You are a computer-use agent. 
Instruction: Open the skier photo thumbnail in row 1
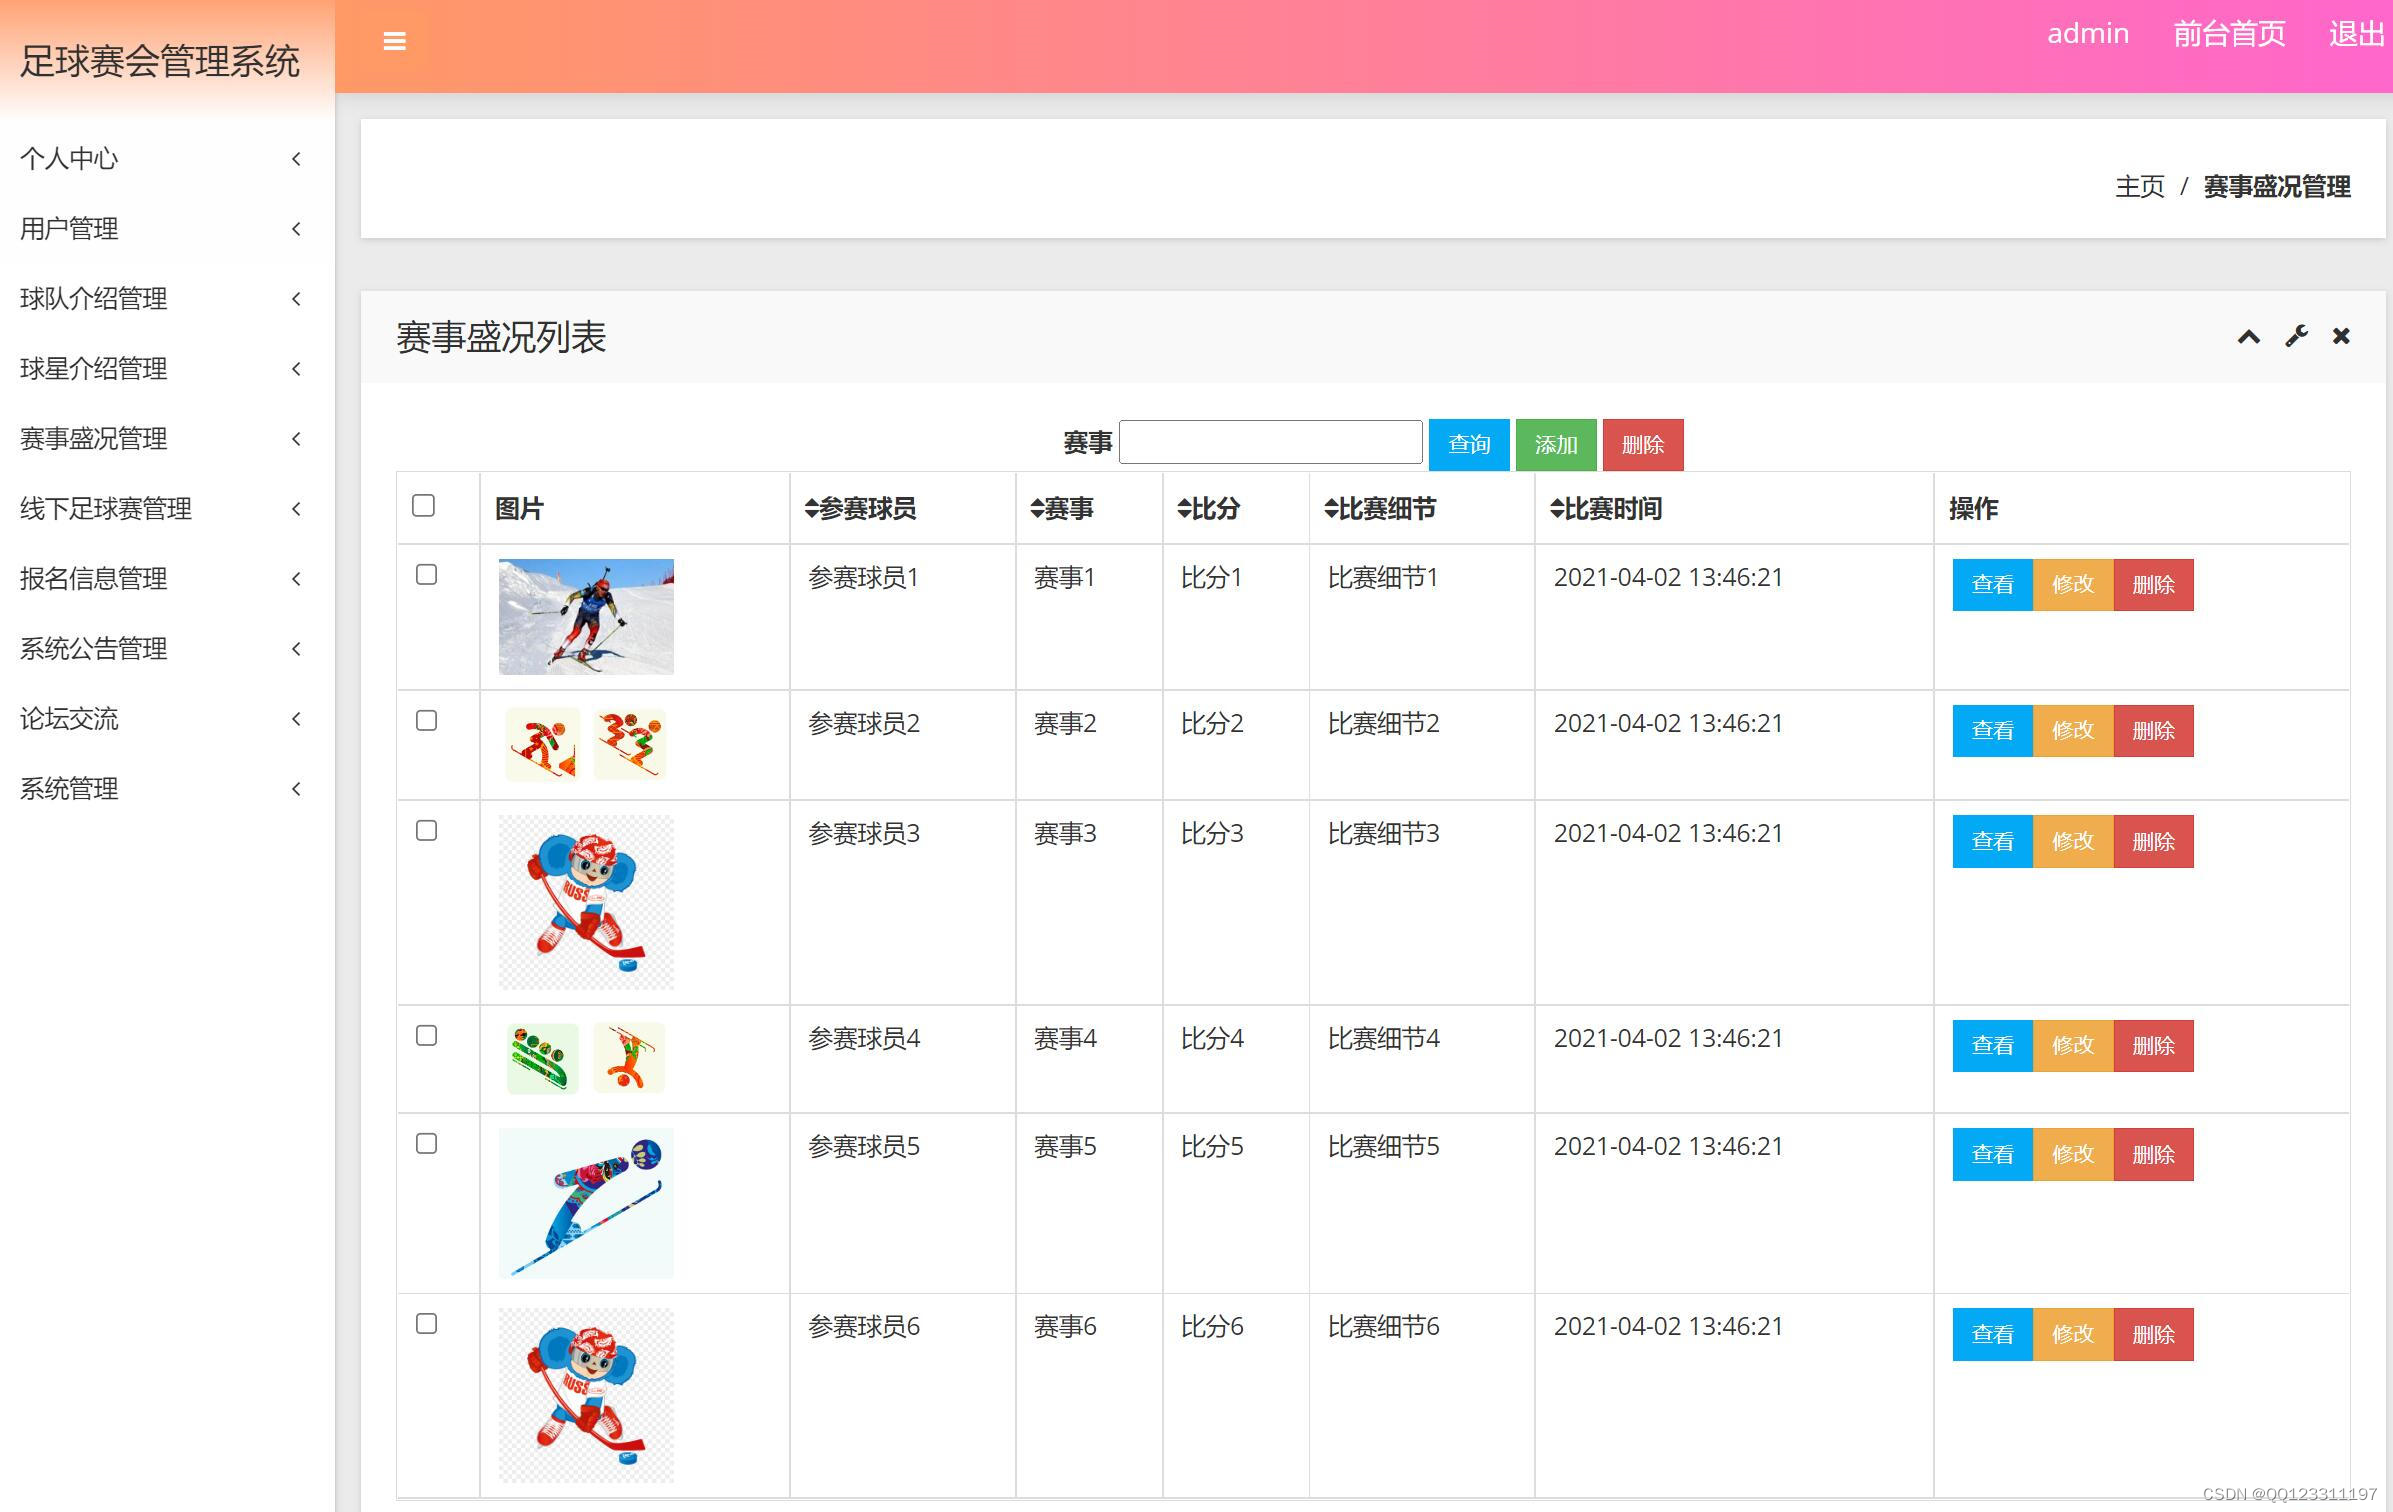pyautogui.click(x=586, y=616)
